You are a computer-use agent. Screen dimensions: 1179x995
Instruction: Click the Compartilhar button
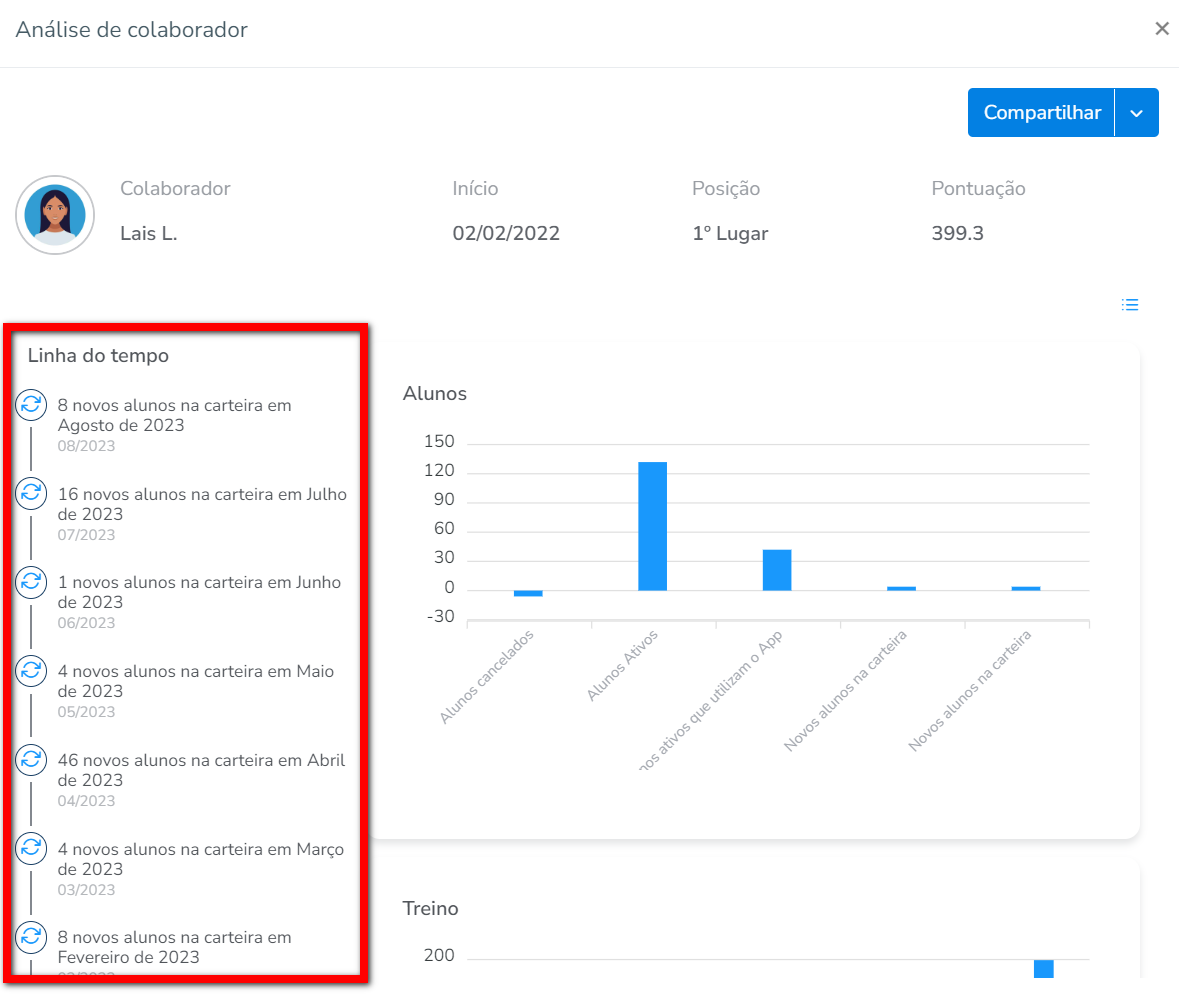tap(1041, 113)
